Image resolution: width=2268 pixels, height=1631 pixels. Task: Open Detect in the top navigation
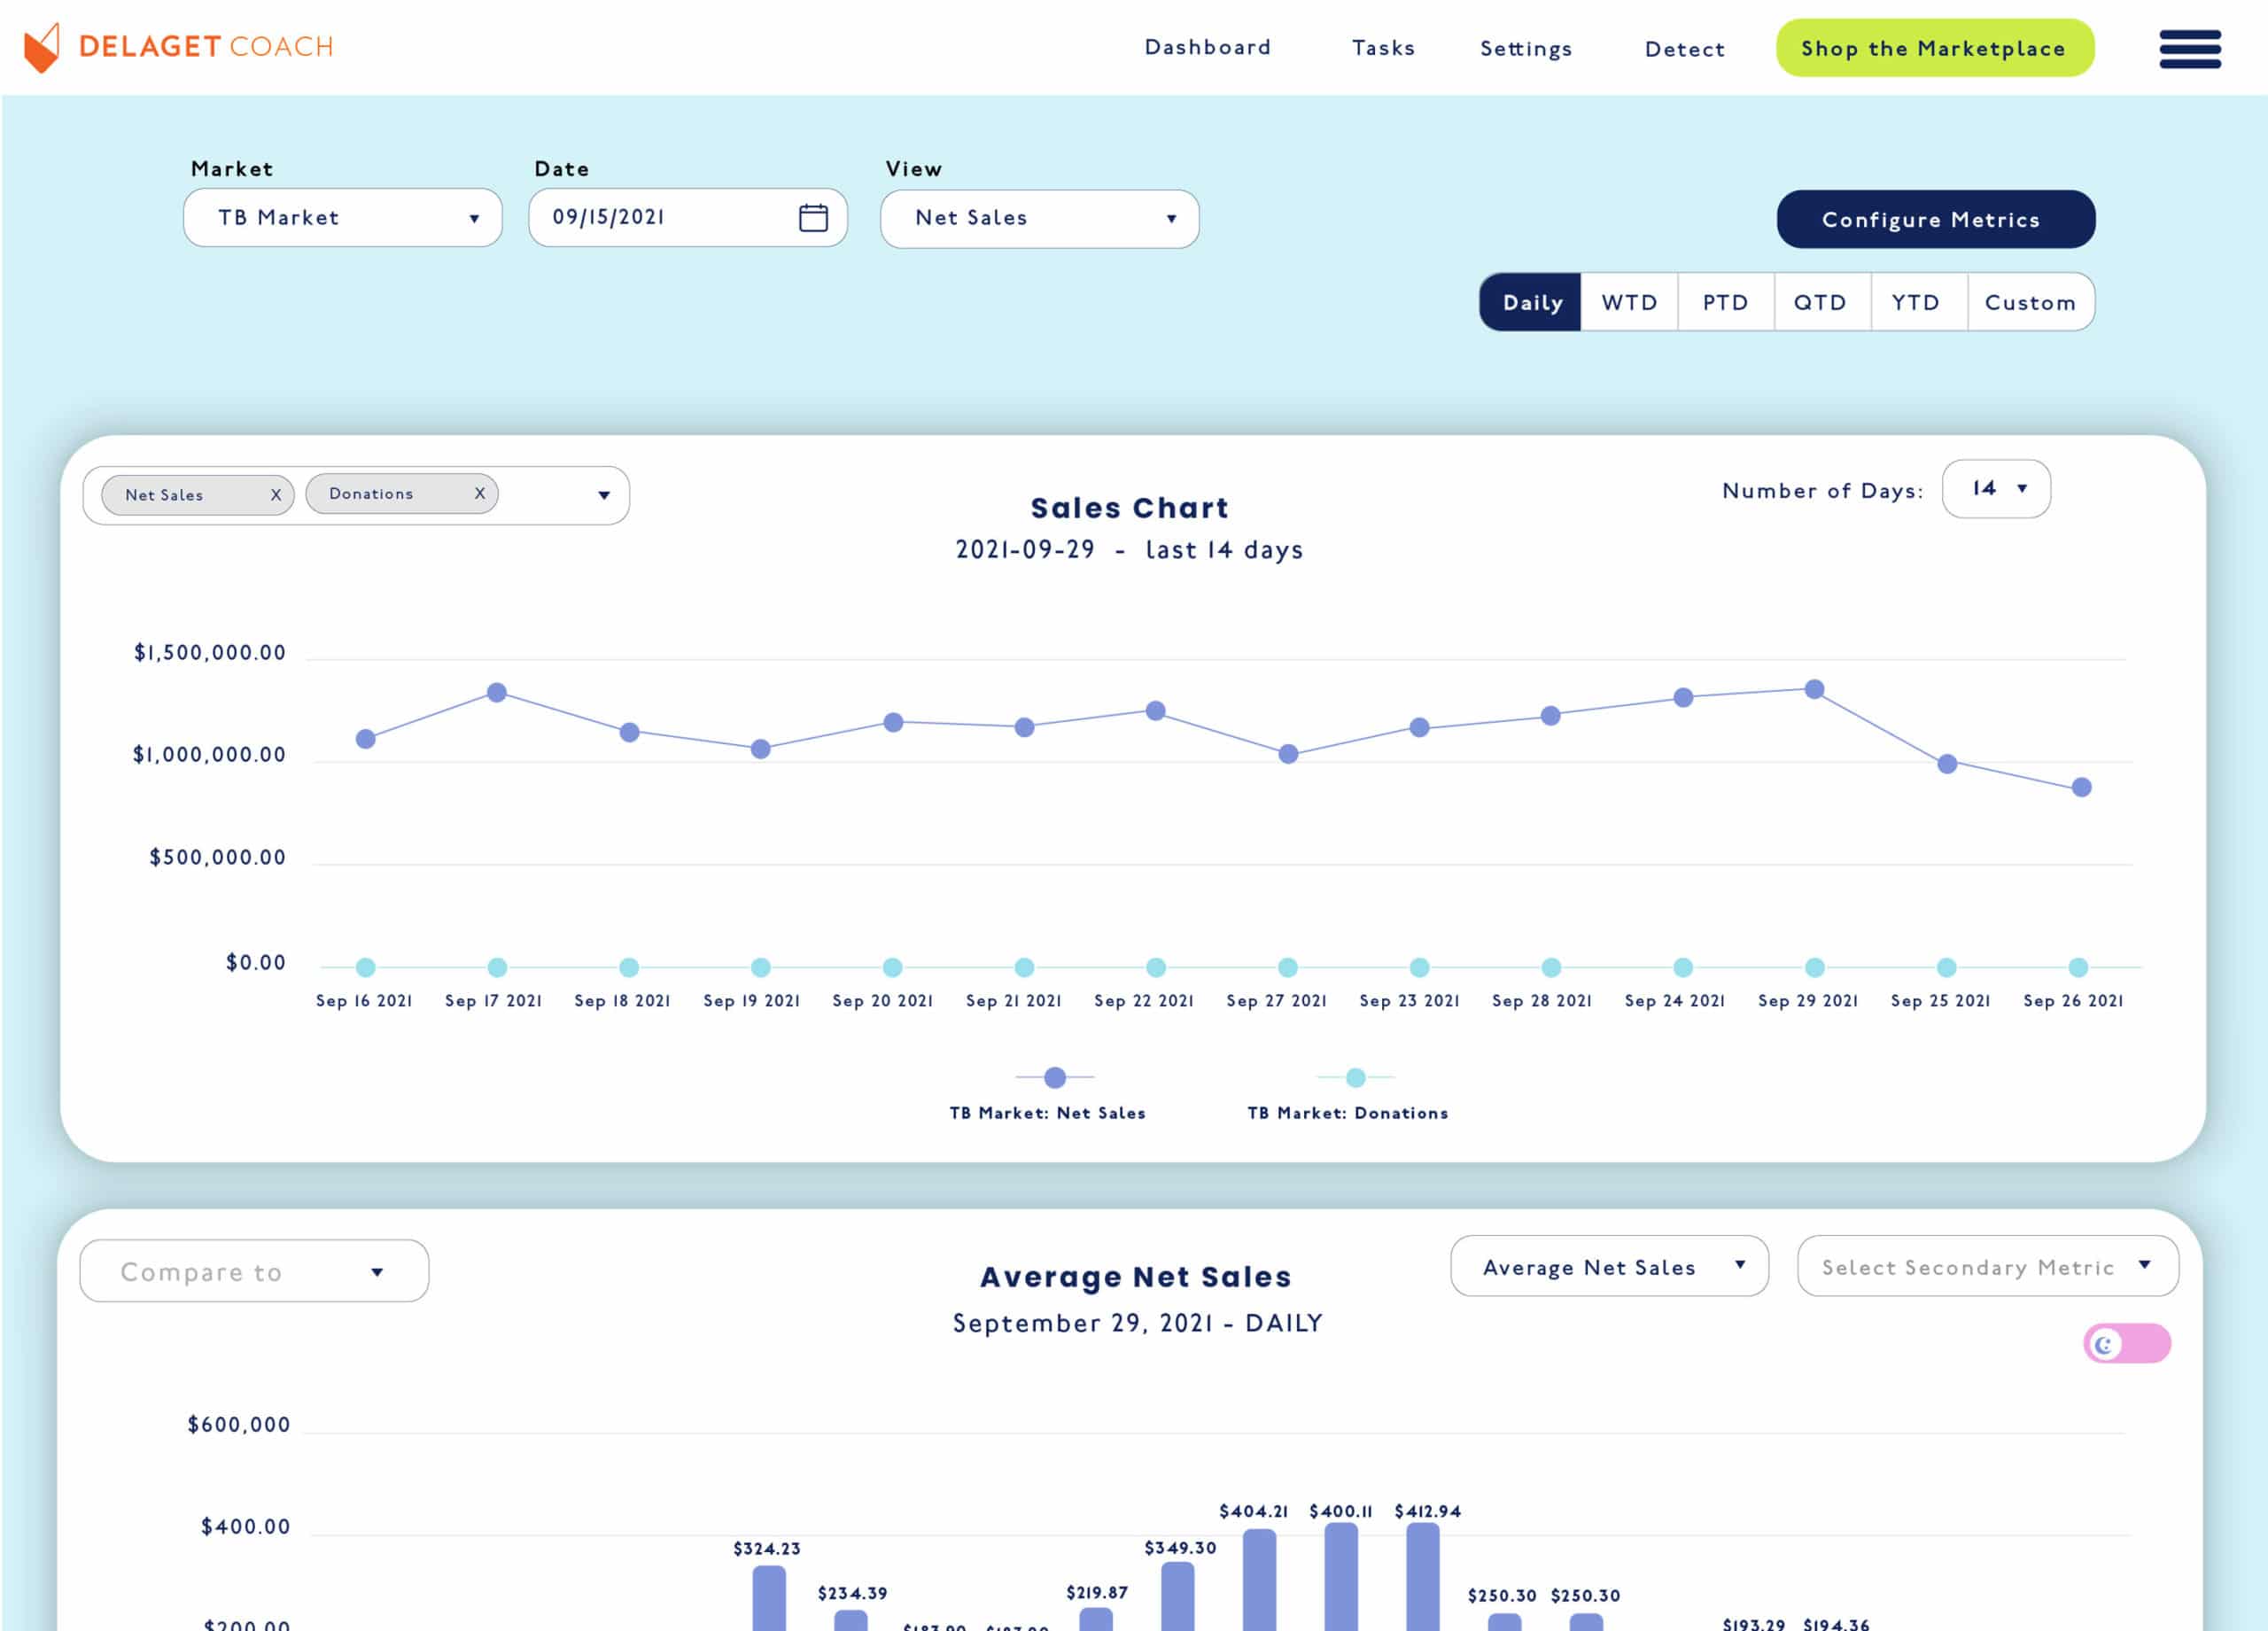[x=1685, y=49]
